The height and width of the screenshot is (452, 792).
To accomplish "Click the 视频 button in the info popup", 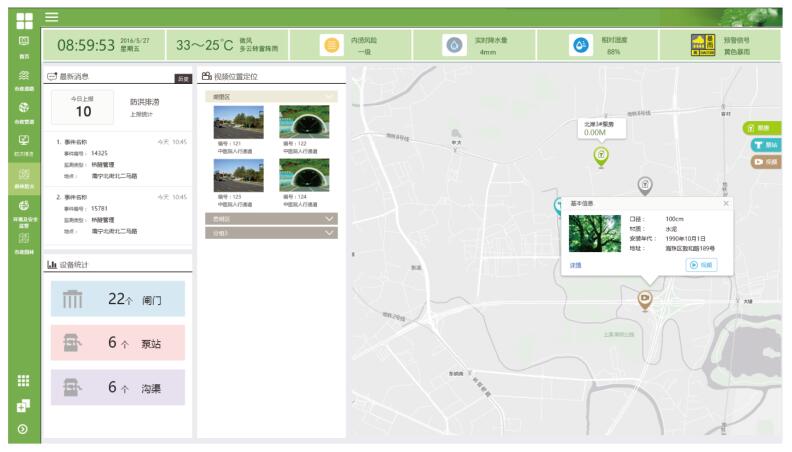I will [700, 265].
